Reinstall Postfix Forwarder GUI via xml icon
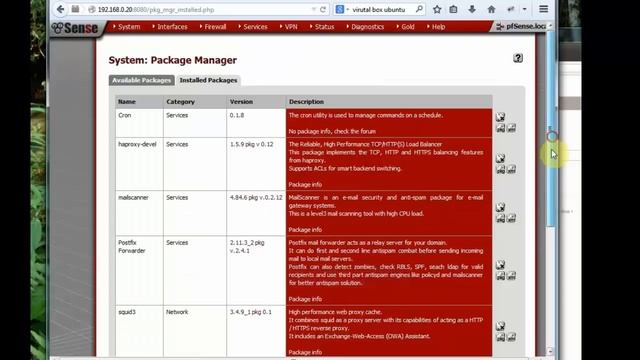The width and height of the screenshot is (640, 360). tap(511, 276)
